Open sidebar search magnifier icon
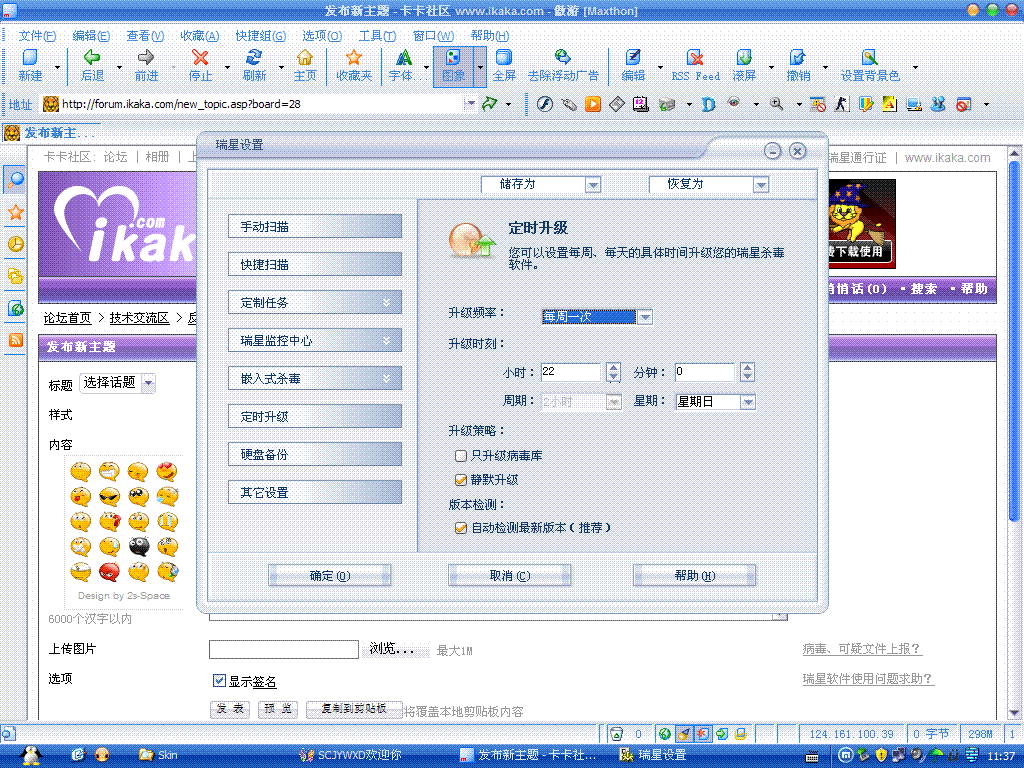Viewport: 1024px width, 768px height. 15,179
